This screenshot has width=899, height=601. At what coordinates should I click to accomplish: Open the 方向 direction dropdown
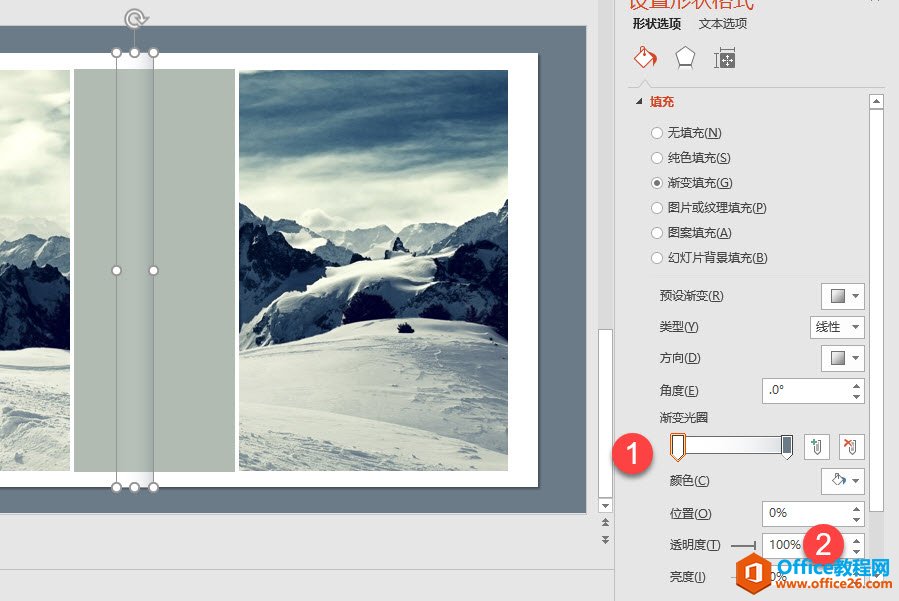(842, 358)
